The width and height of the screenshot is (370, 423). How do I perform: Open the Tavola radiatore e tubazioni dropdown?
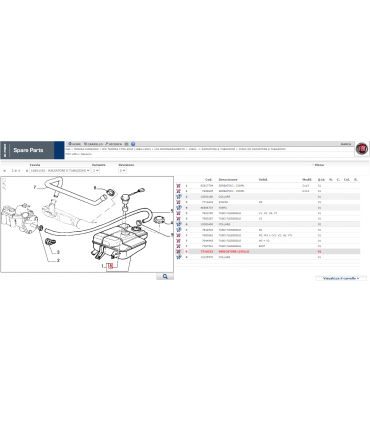(60, 170)
